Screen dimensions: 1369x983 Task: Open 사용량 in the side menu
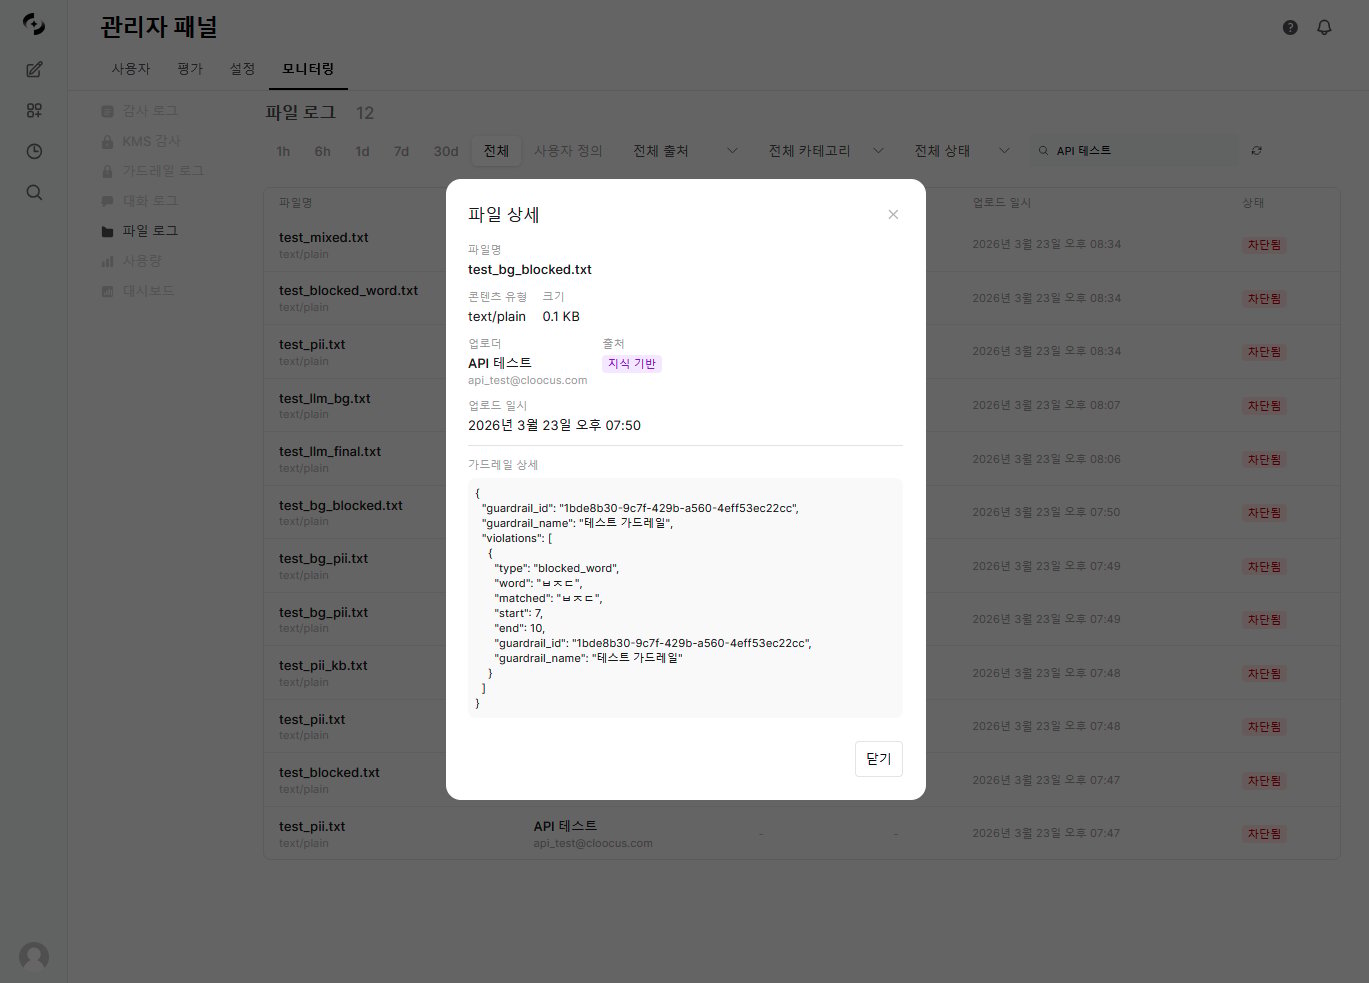click(142, 261)
